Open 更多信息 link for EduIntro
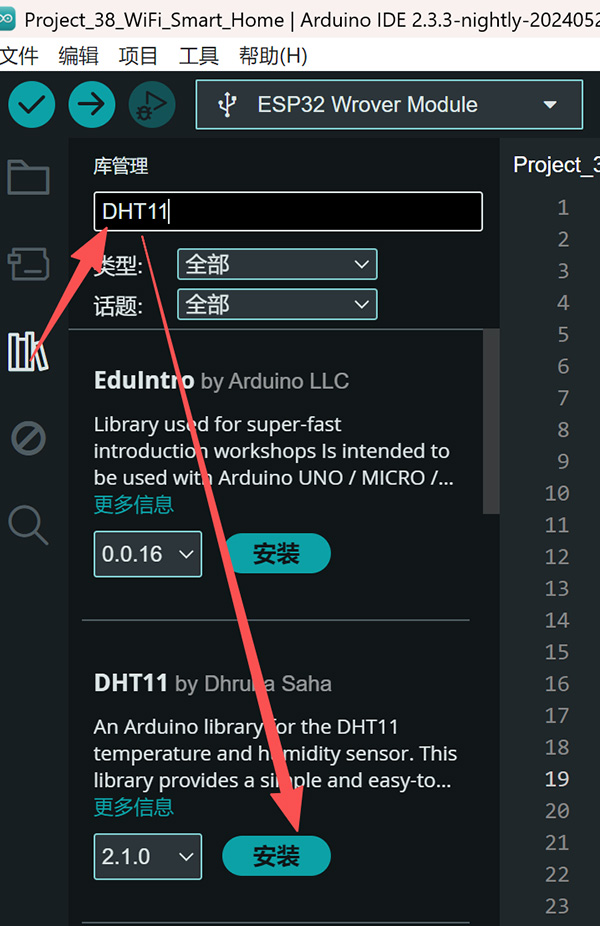 point(133,504)
